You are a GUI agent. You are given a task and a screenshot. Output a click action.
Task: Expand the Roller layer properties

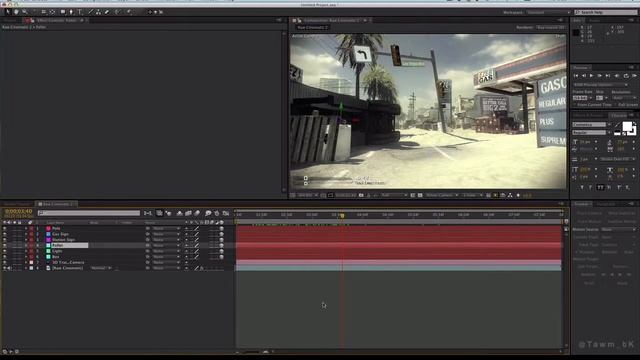[x=26, y=246]
